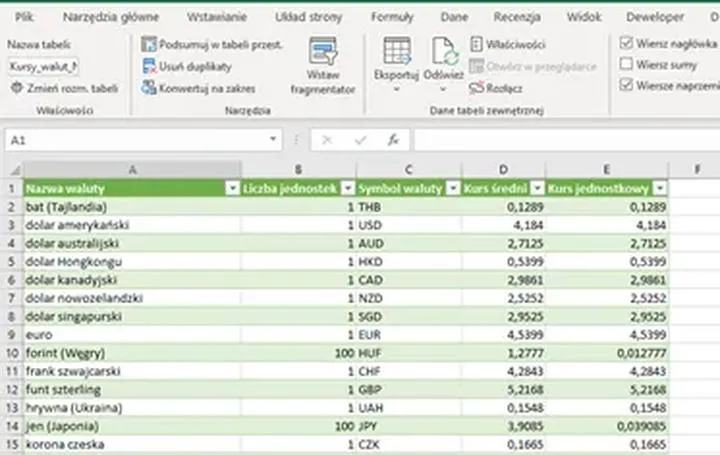
Task: Expand the Name Box dropdown arrow
Action: 274,141
